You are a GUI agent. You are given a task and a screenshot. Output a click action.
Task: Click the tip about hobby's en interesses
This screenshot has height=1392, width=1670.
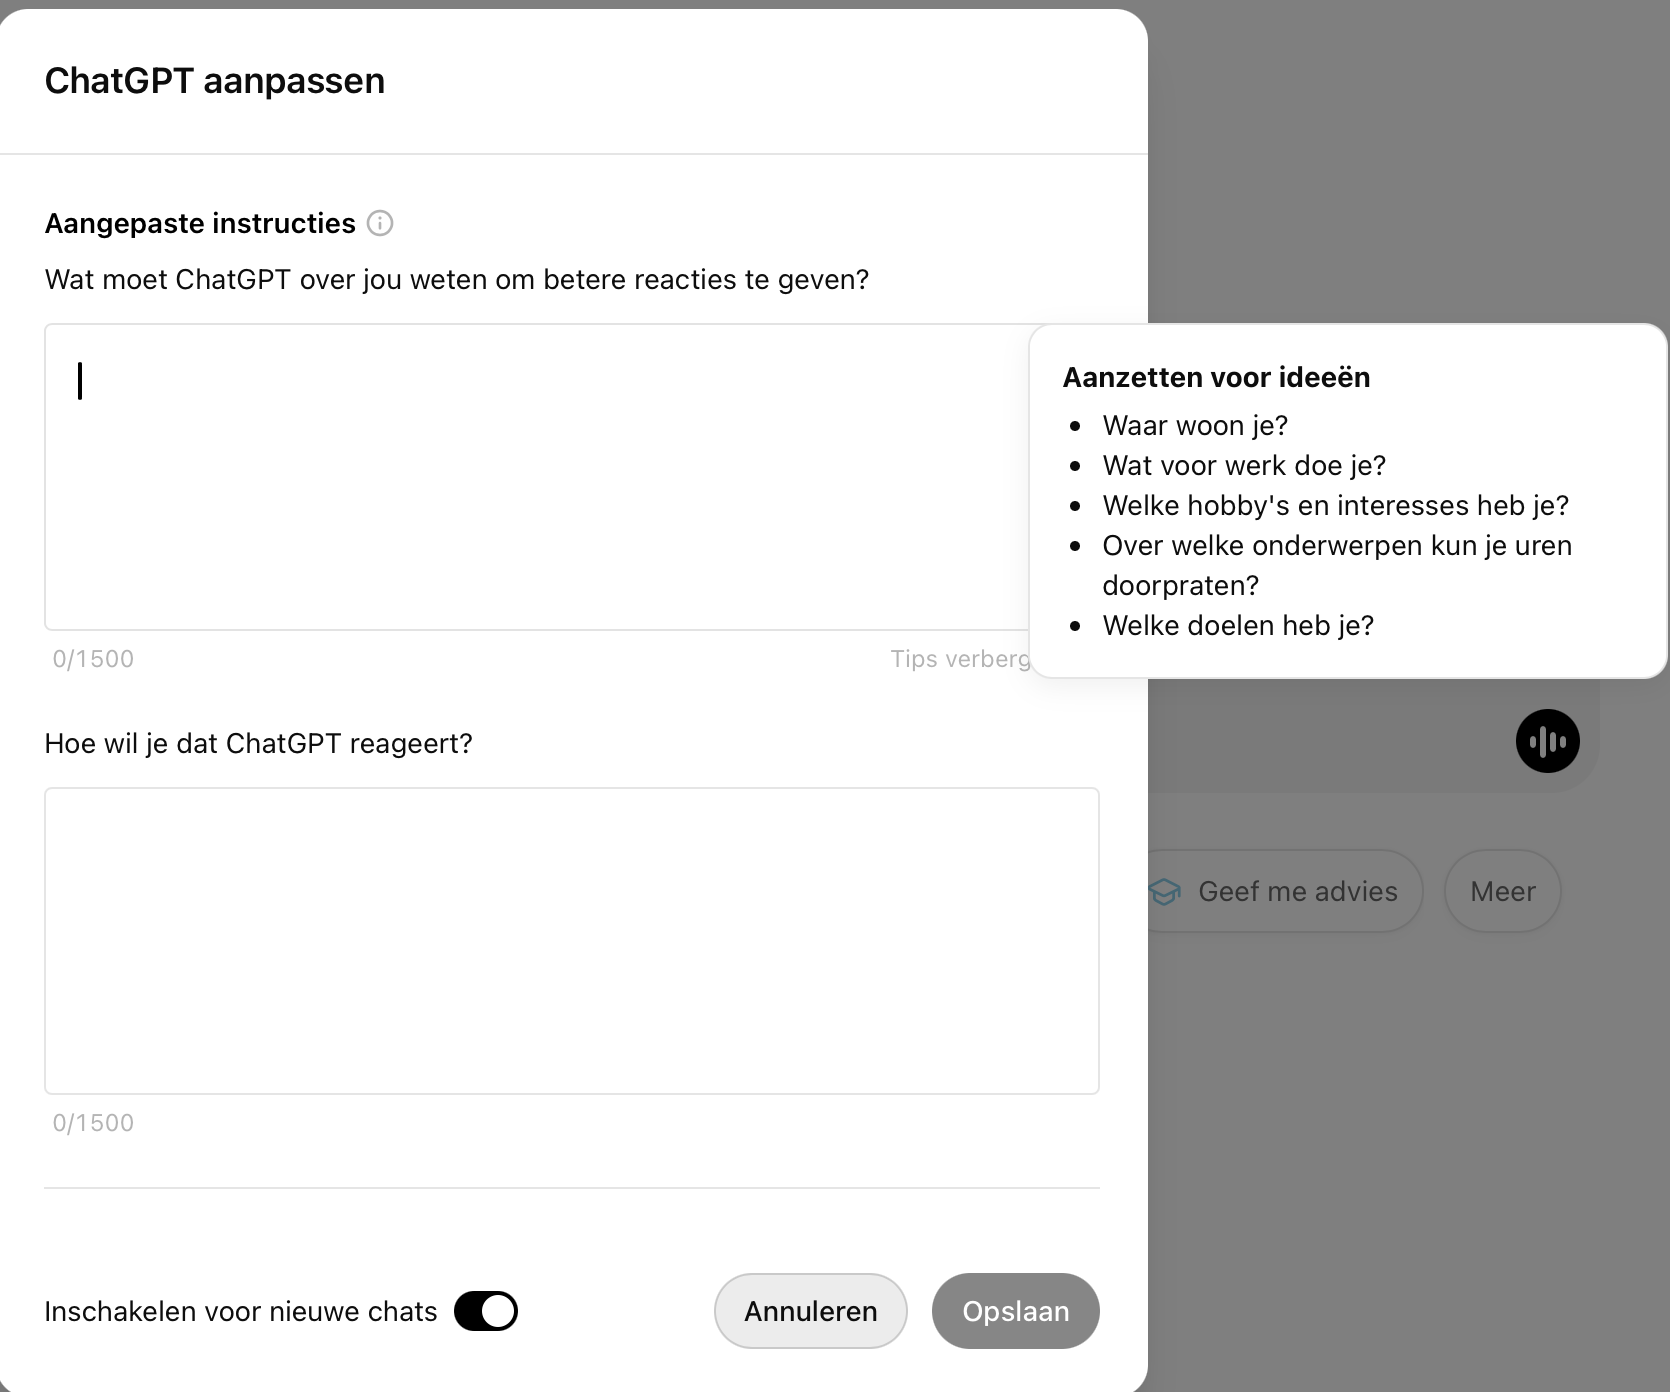1336,505
